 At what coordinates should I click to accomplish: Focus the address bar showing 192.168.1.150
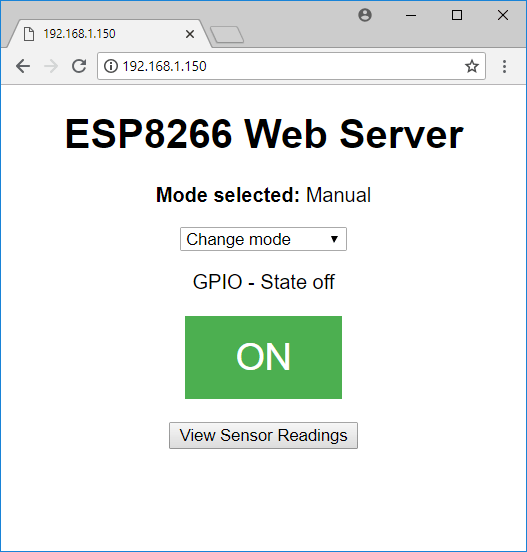tap(291, 66)
